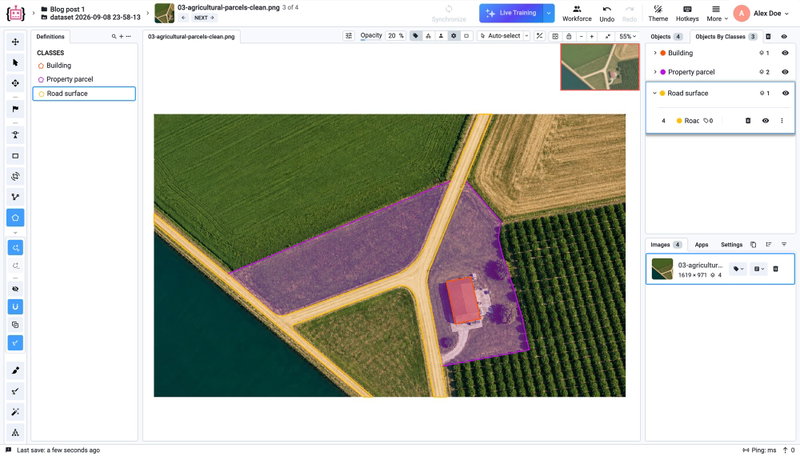Switch to the Objects tab
This screenshot has width=800, height=456.
(666, 37)
